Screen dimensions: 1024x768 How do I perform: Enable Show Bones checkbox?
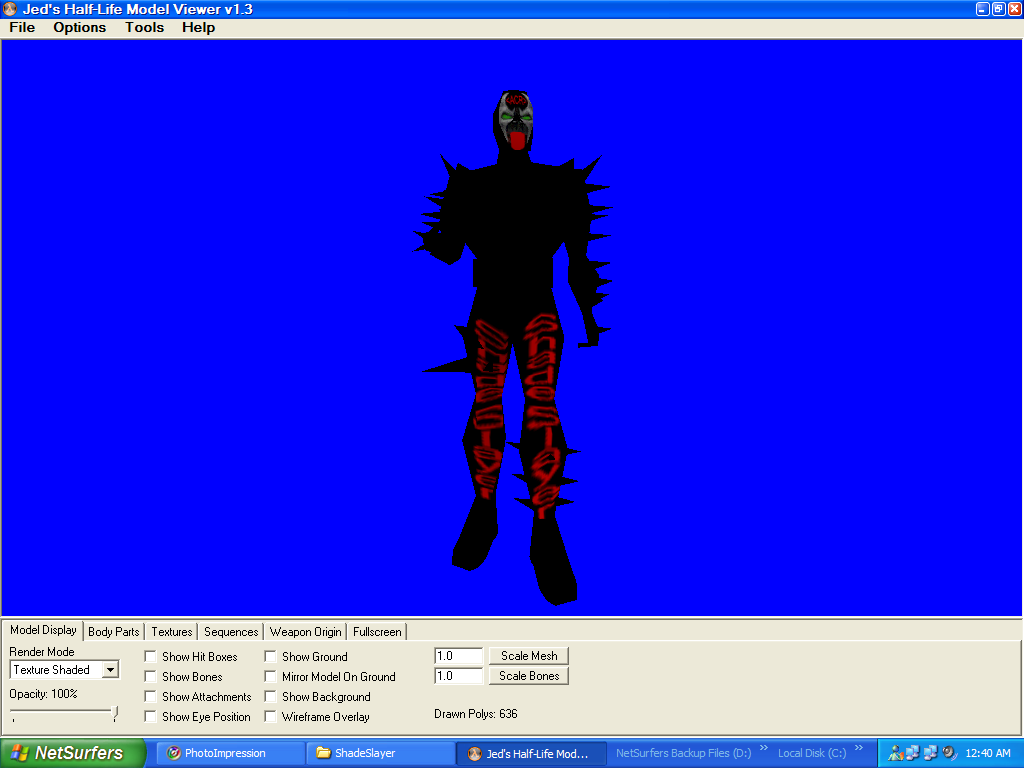(150, 677)
